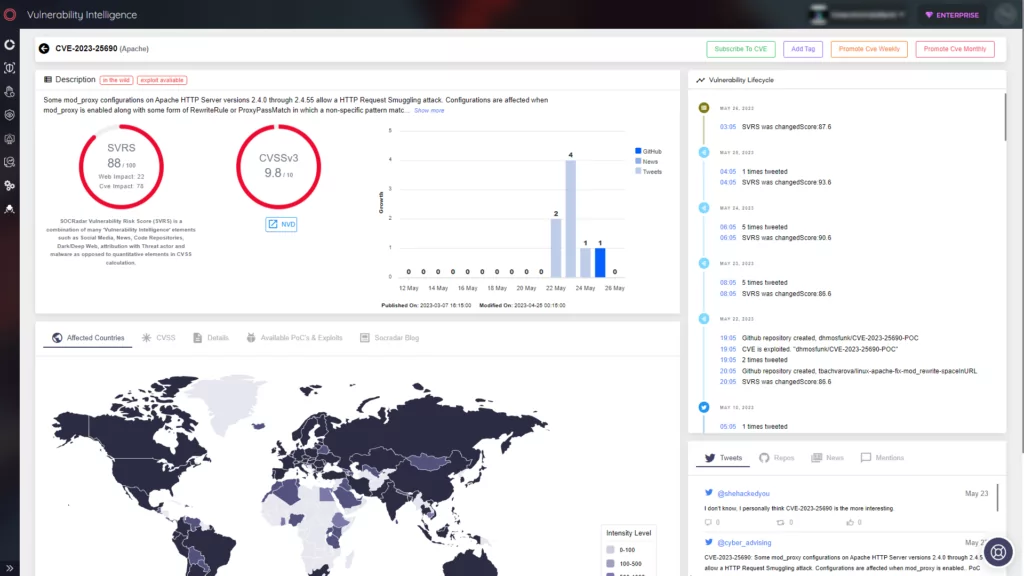This screenshot has height=576, width=1024.
Task: Click the dark blue GitHub bar
Action: point(600,262)
